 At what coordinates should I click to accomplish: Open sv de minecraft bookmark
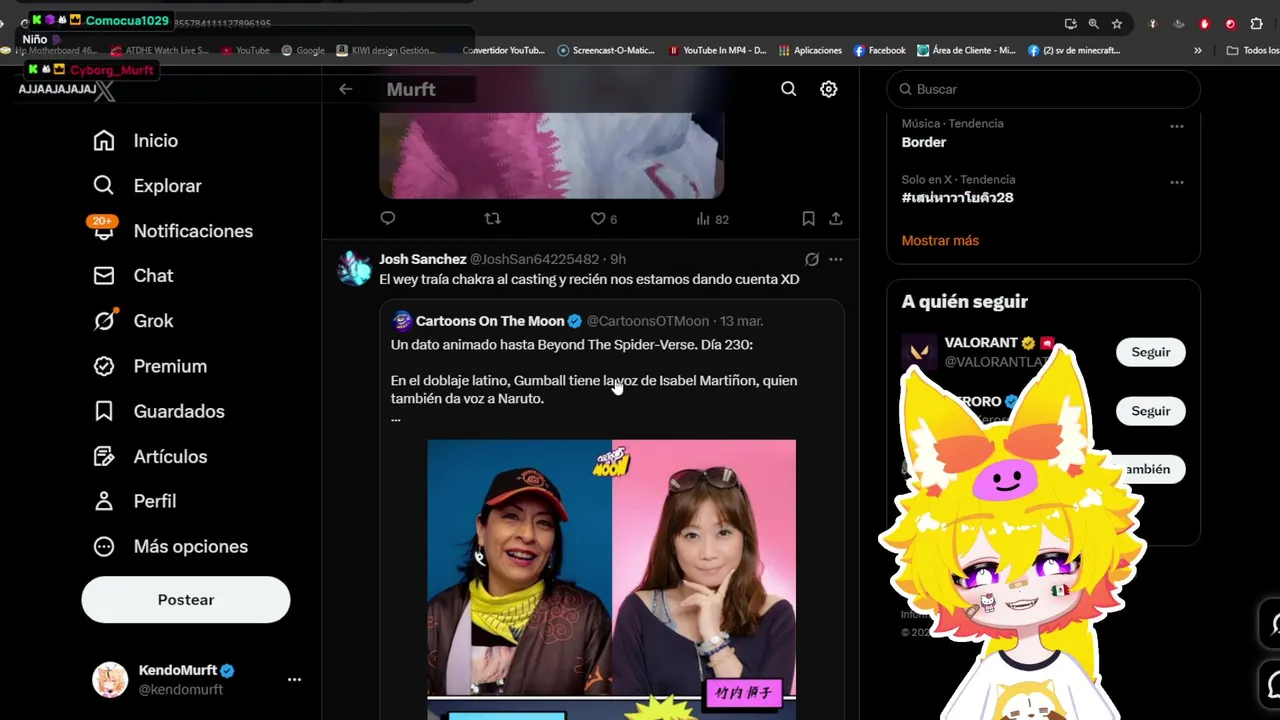pyautogui.click(x=1075, y=50)
